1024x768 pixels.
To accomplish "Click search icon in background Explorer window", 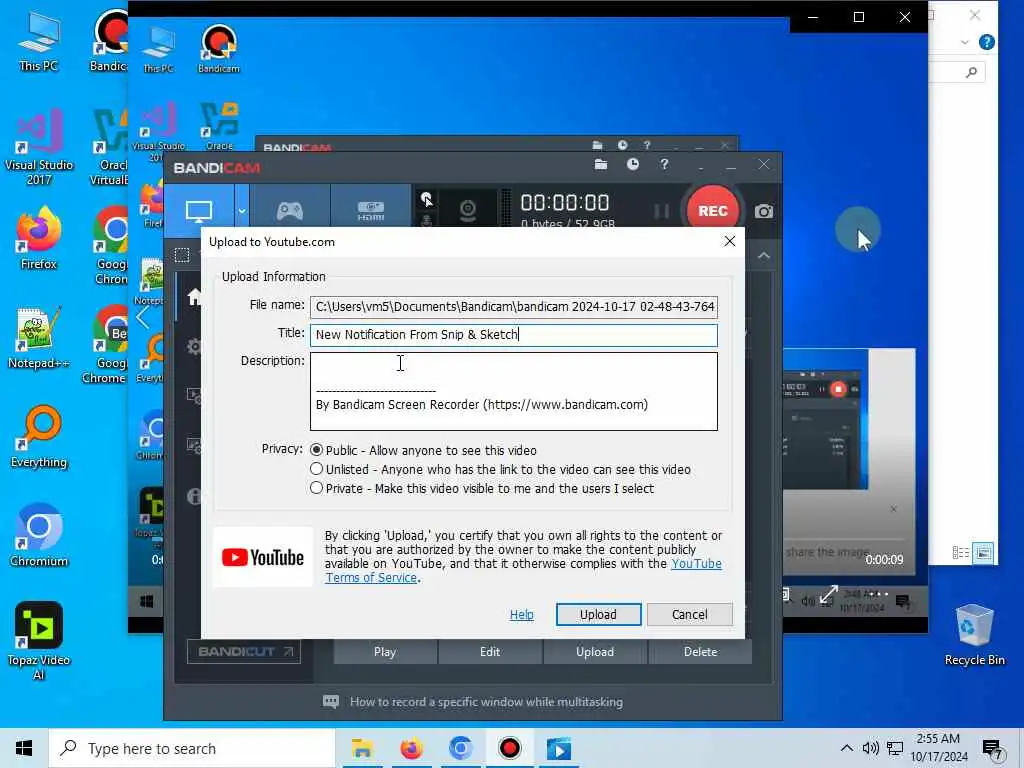I will point(971,72).
